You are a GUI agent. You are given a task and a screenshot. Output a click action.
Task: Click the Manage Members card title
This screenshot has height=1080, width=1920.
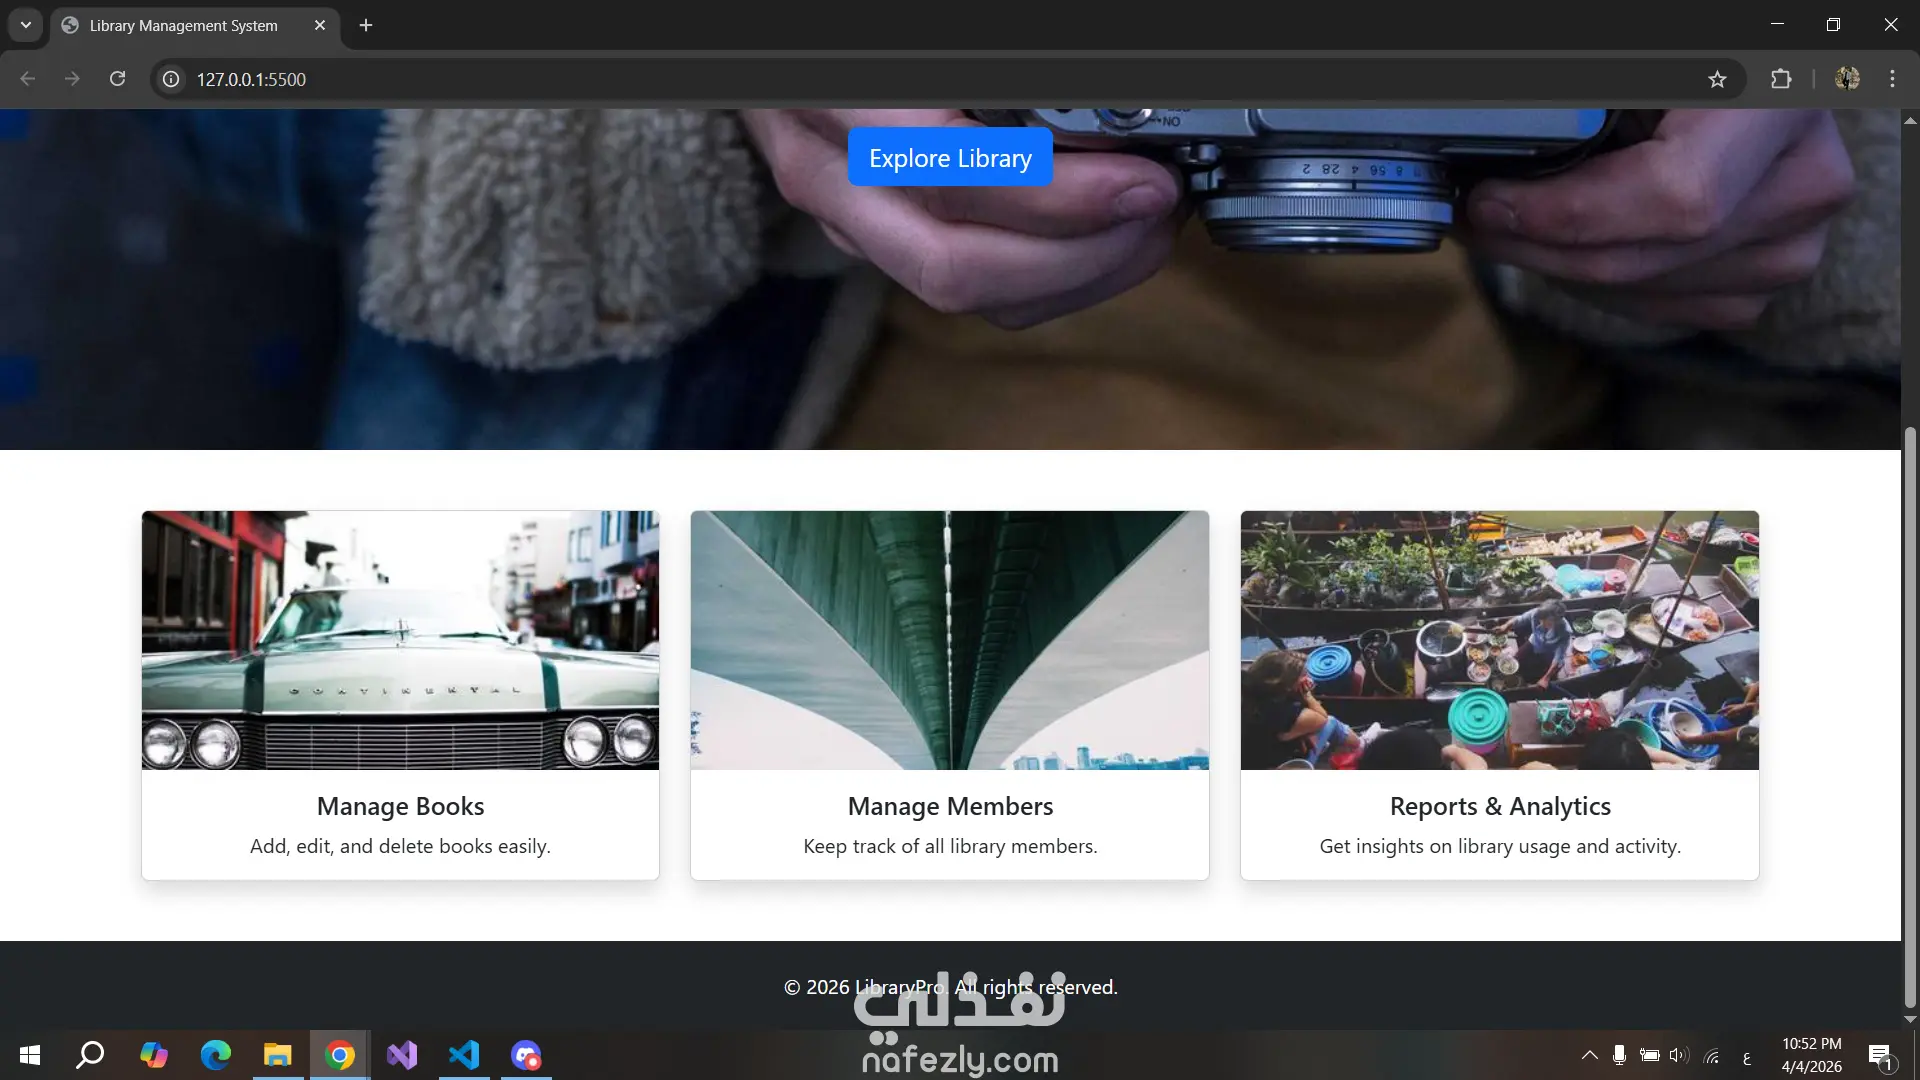949,806
